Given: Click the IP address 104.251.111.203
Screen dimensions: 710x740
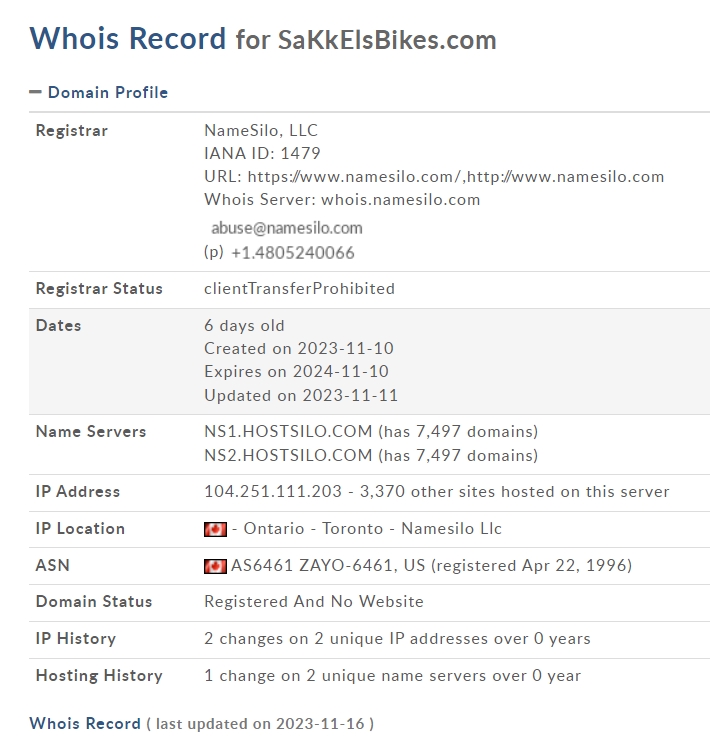Looking at the screenshot, I should (x=273, y=492).
